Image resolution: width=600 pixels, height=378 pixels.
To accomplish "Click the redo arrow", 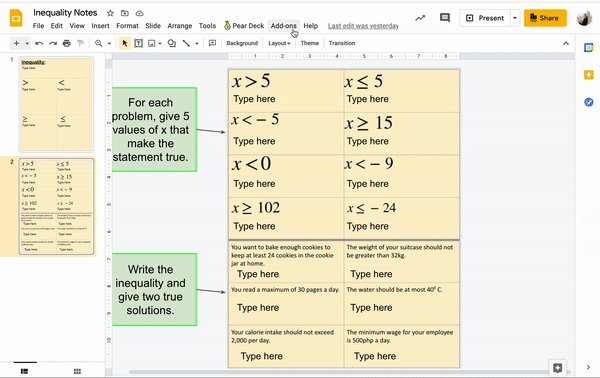I will (x=53, y=43).
